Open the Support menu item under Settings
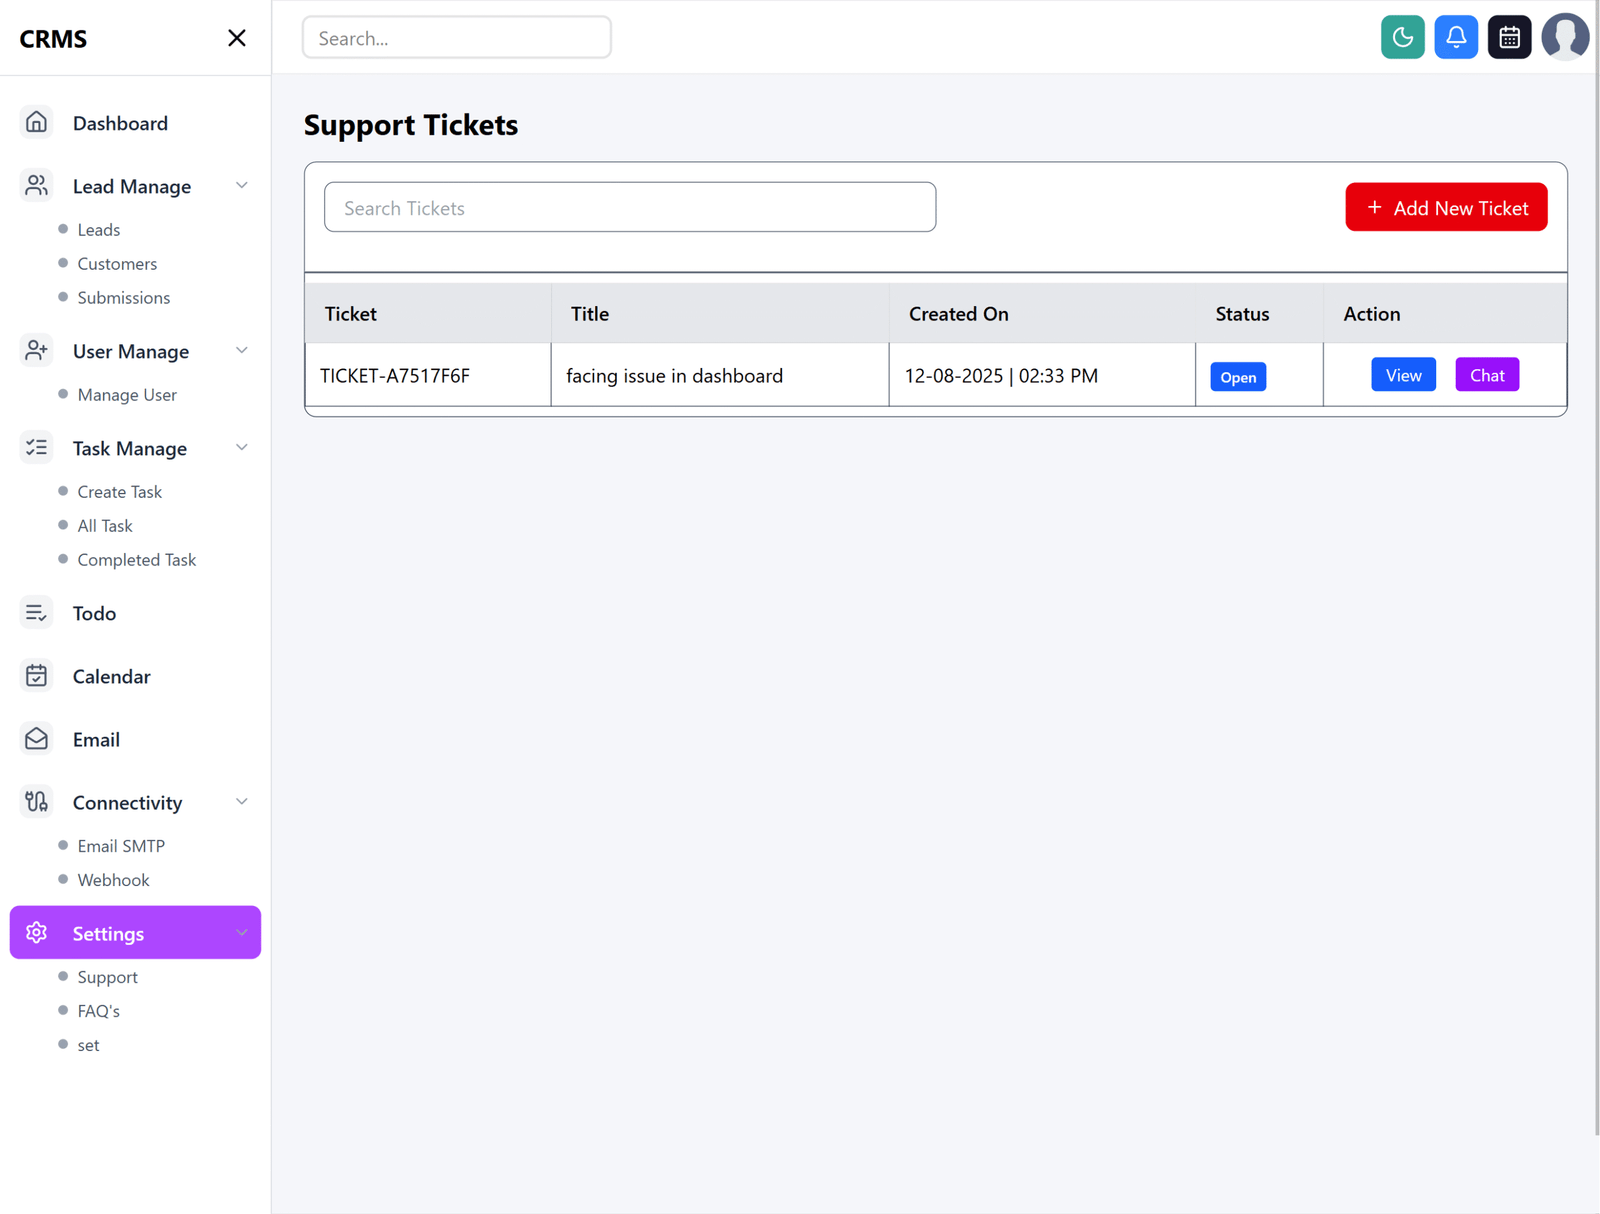Image resolution: width=1600 pixels, height=1214 pixels. click(x=107, y=977)
